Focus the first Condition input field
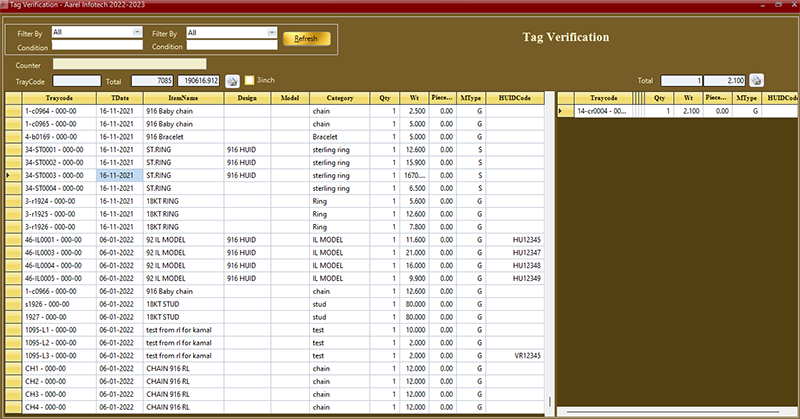Image resolution: width=800 pixels, height=419 pixels. (x=97, y=45)
